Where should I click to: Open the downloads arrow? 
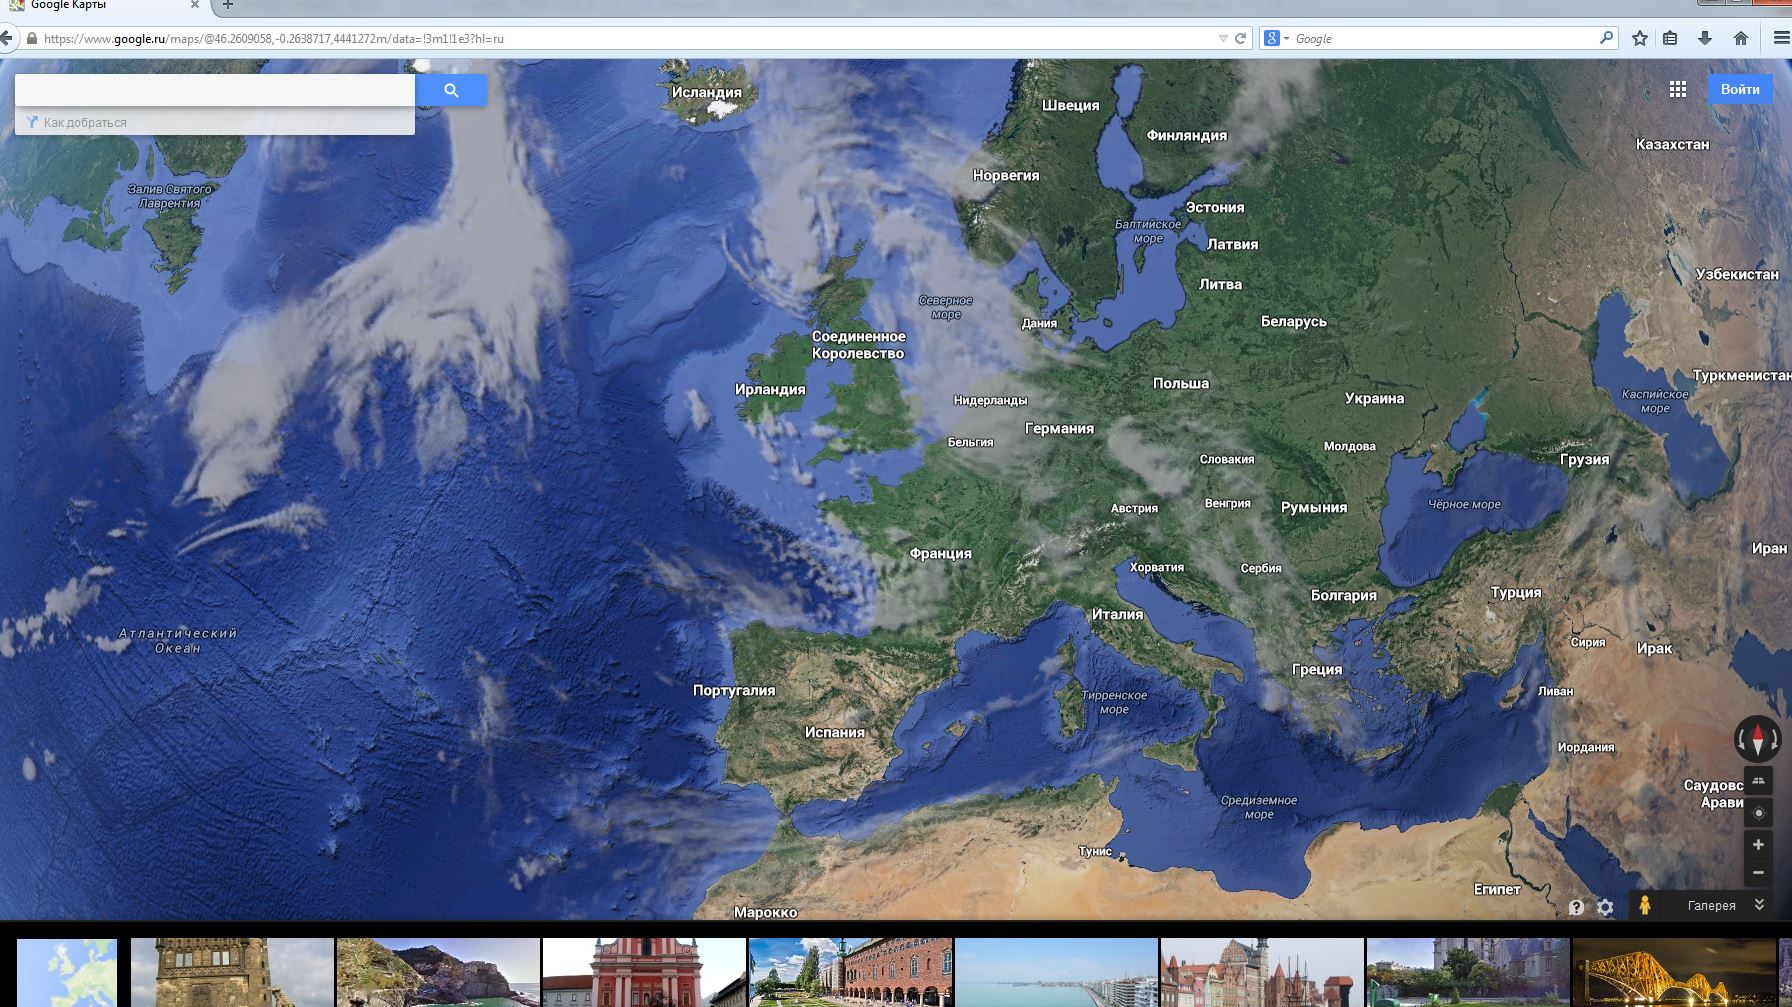point(1705,38)
